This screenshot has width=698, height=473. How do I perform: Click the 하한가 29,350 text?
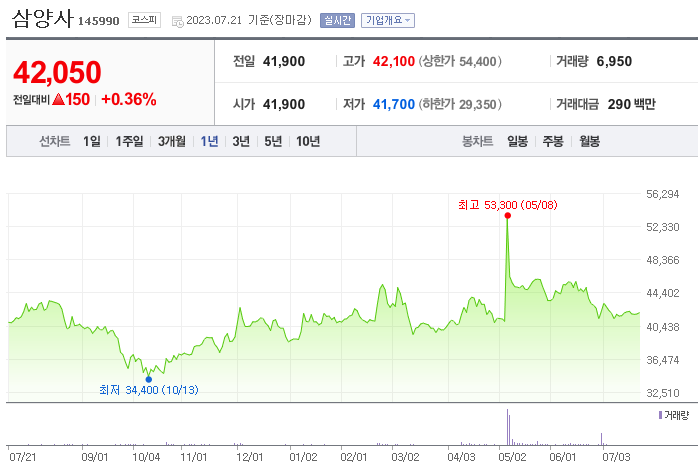point(460,105)
